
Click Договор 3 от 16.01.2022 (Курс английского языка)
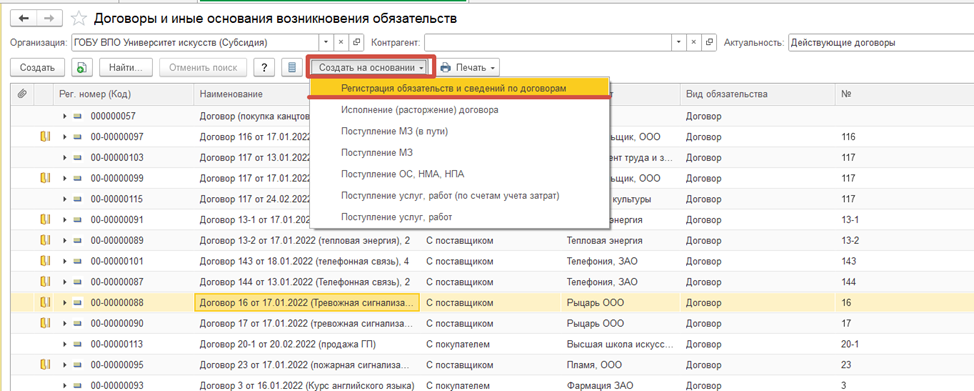tap(307, 385)
